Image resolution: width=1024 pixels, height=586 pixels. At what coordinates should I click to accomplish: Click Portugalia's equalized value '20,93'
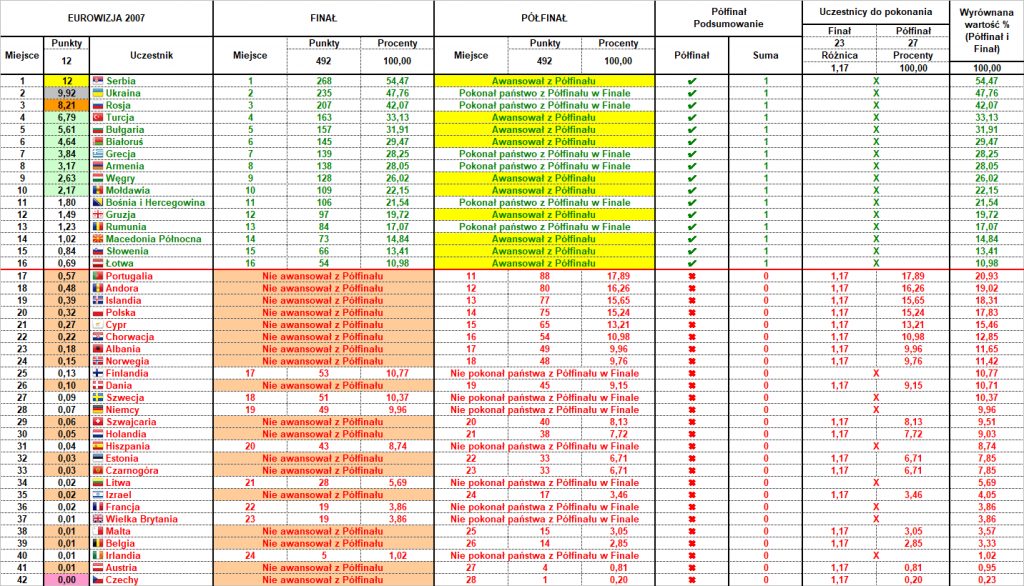coord(987,276)
